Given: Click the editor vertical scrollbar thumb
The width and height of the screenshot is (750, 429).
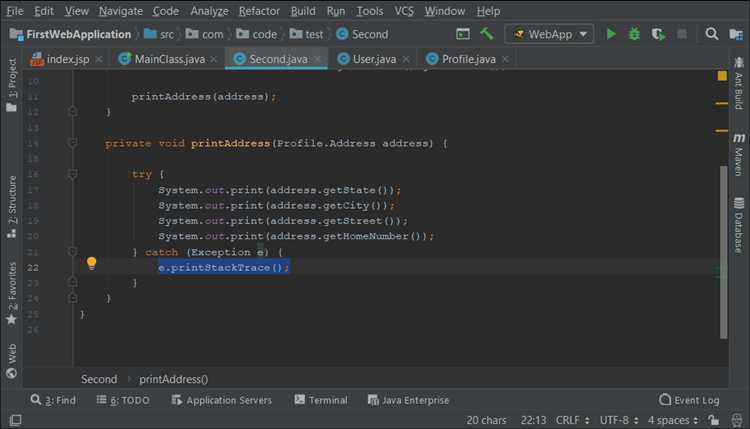Looking at the screenshot, I should coord(724,252).
